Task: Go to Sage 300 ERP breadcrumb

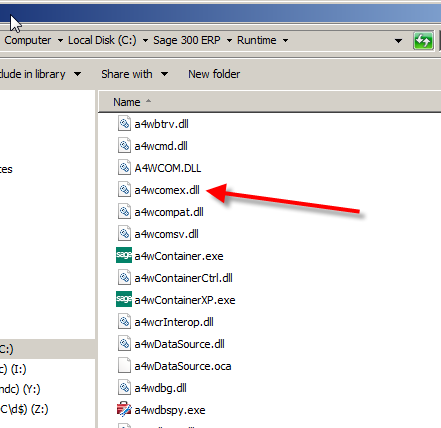Action: pos(187,40)
